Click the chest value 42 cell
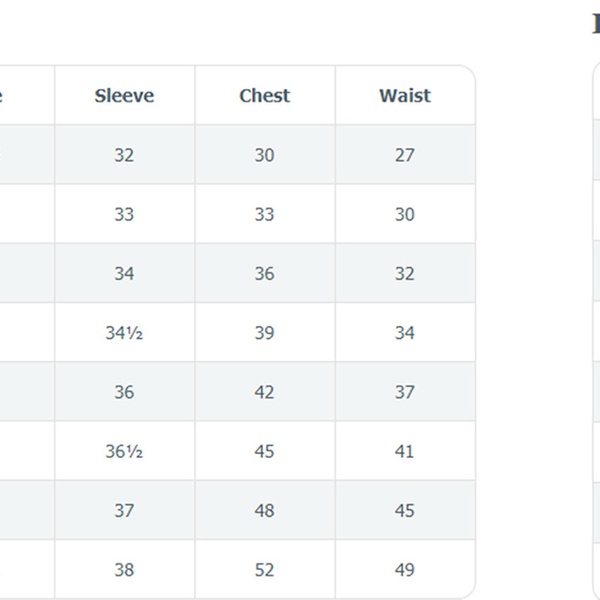This screenshot has width=600, height=600. click(x=264, y=392)
